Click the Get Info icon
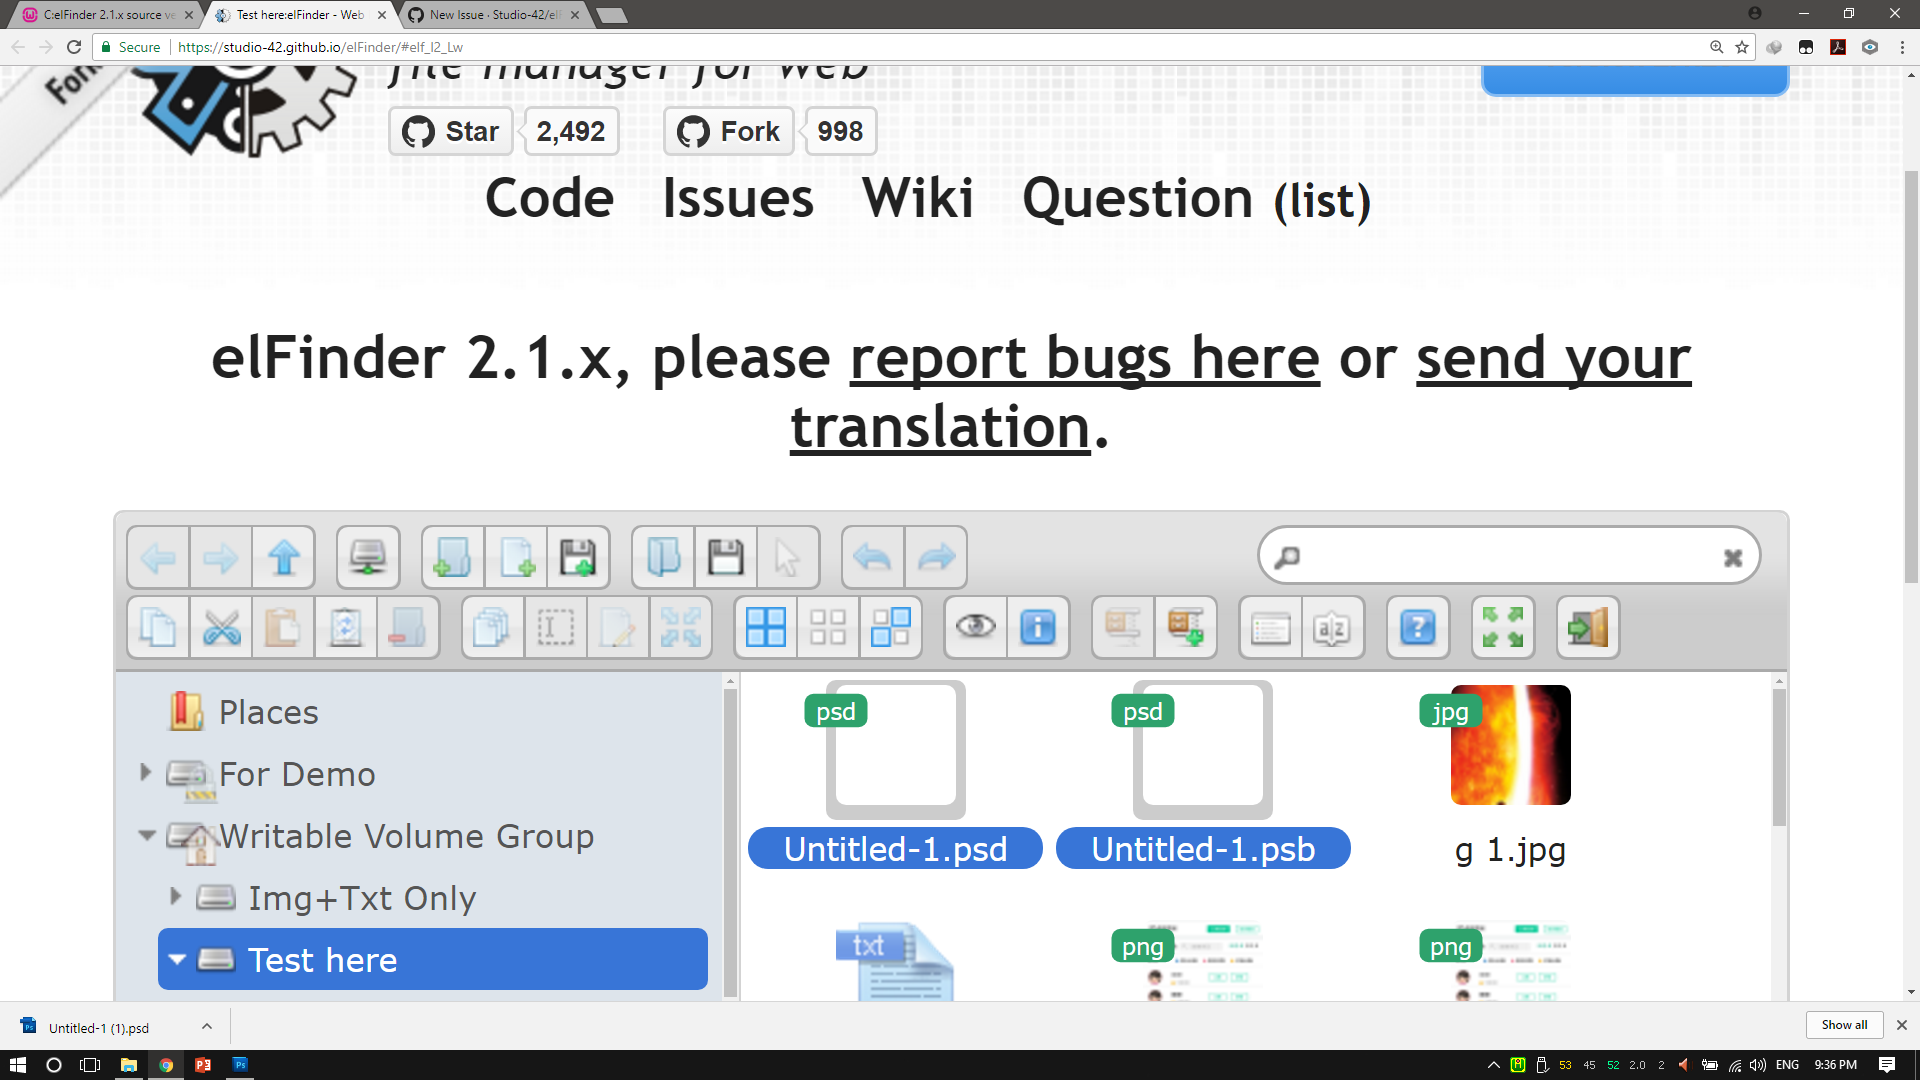This screenshot has height=1080, width=1920. coord(1038,627)
